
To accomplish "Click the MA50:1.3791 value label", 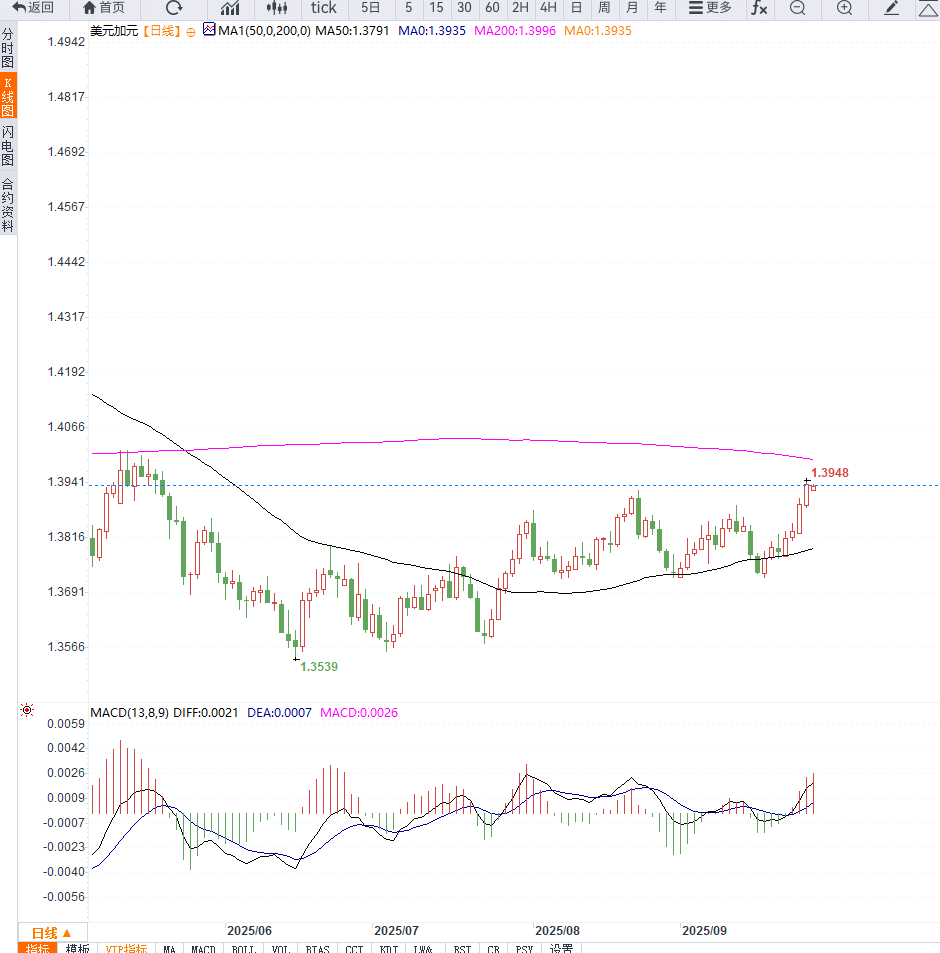I will point(352,30).
